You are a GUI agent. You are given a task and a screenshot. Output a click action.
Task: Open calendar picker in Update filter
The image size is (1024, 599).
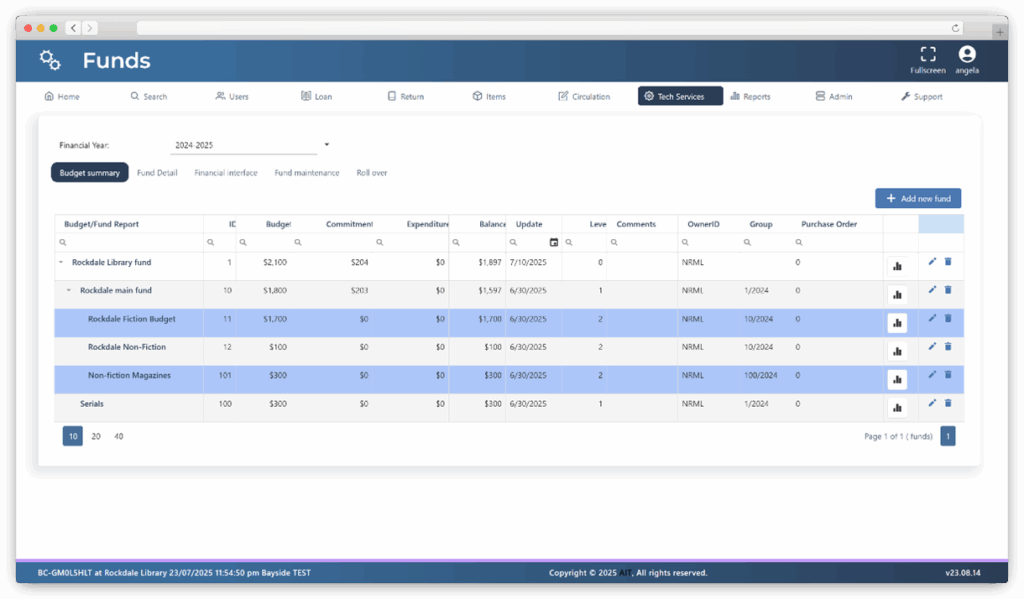click(x=554, y=242)
